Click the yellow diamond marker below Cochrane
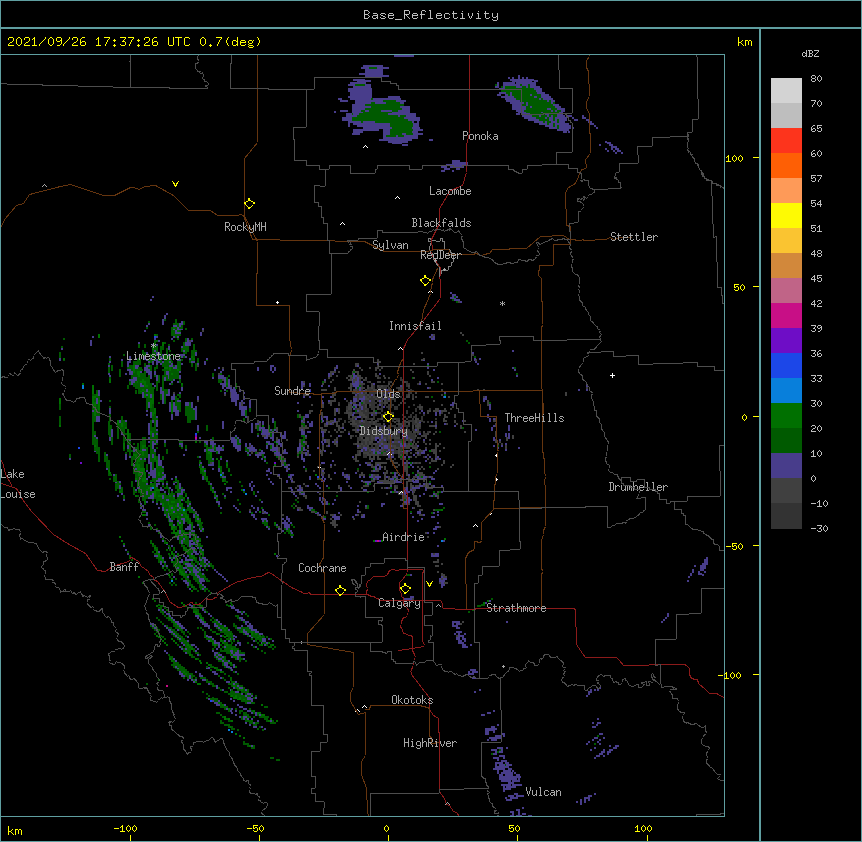Viewport: 862px width, 842px height. tap(340, 590)
